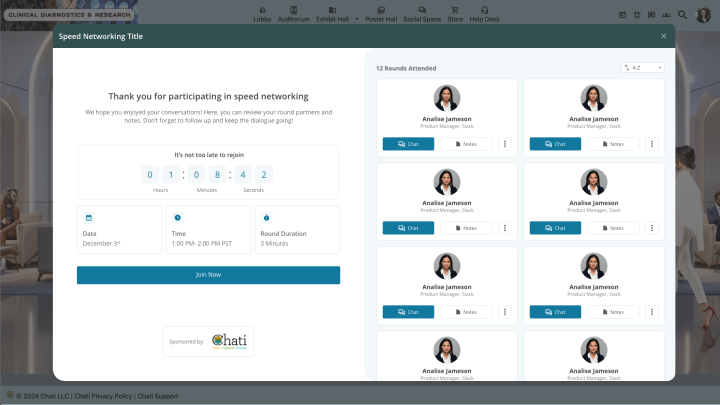Open more-options kebab on first-row right card
The width and height of the screenshot is (720, 405).
(x=652, y=144)
